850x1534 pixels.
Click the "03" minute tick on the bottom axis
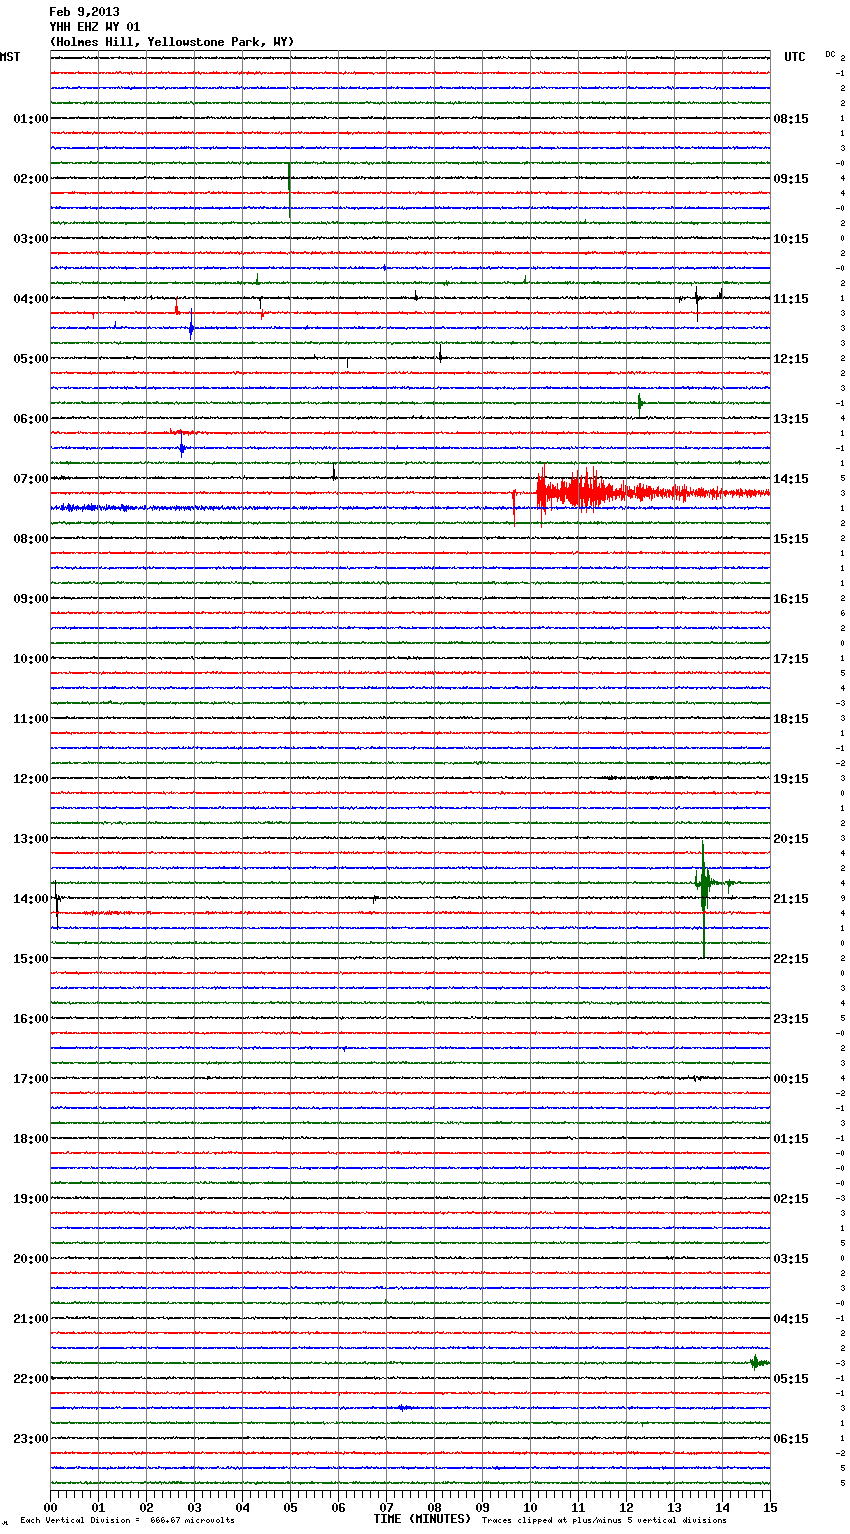click(194, 1507)
